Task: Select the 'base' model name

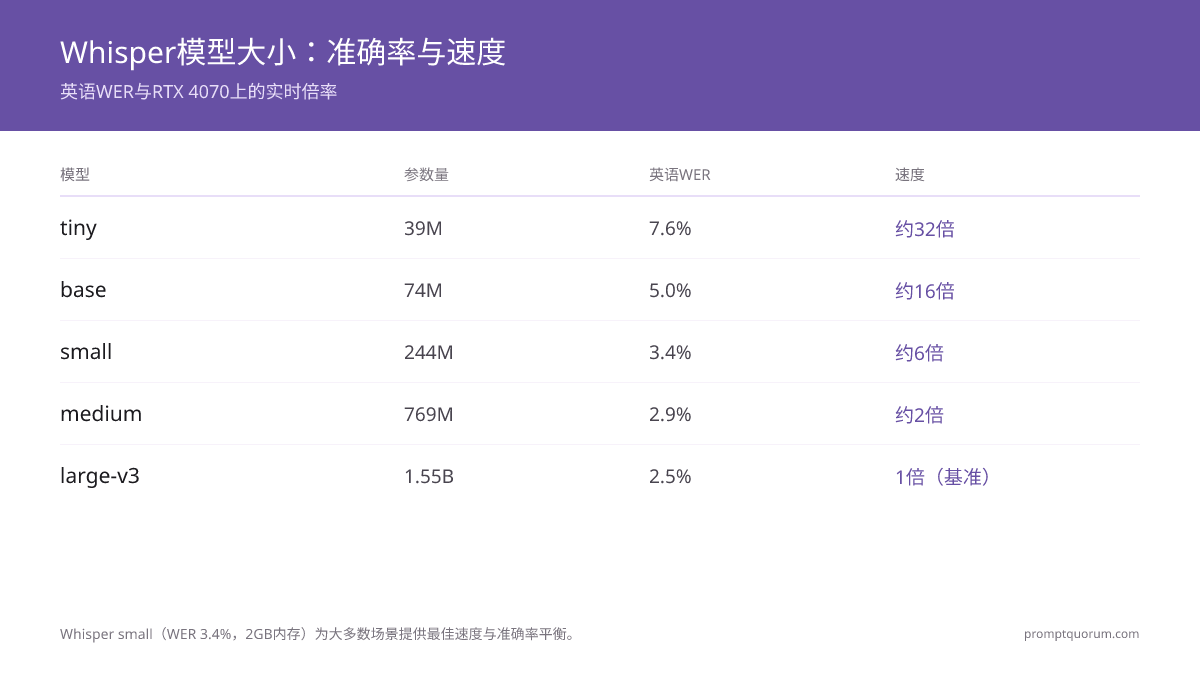Action: click(83, 290)
